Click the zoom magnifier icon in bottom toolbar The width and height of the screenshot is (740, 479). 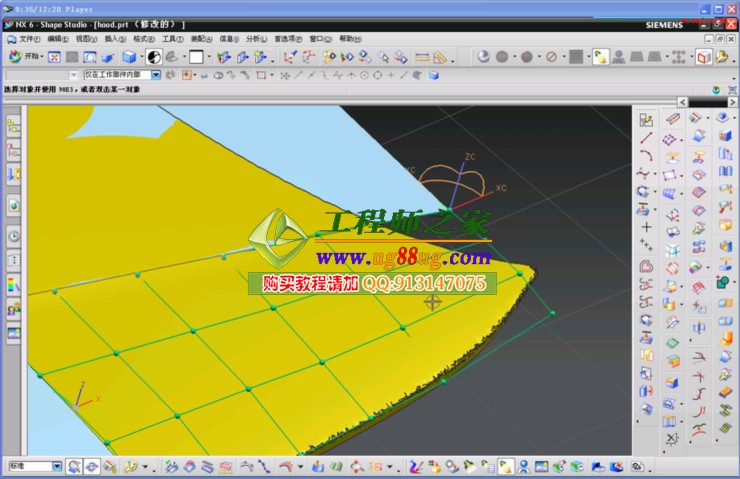pos(74,466)
